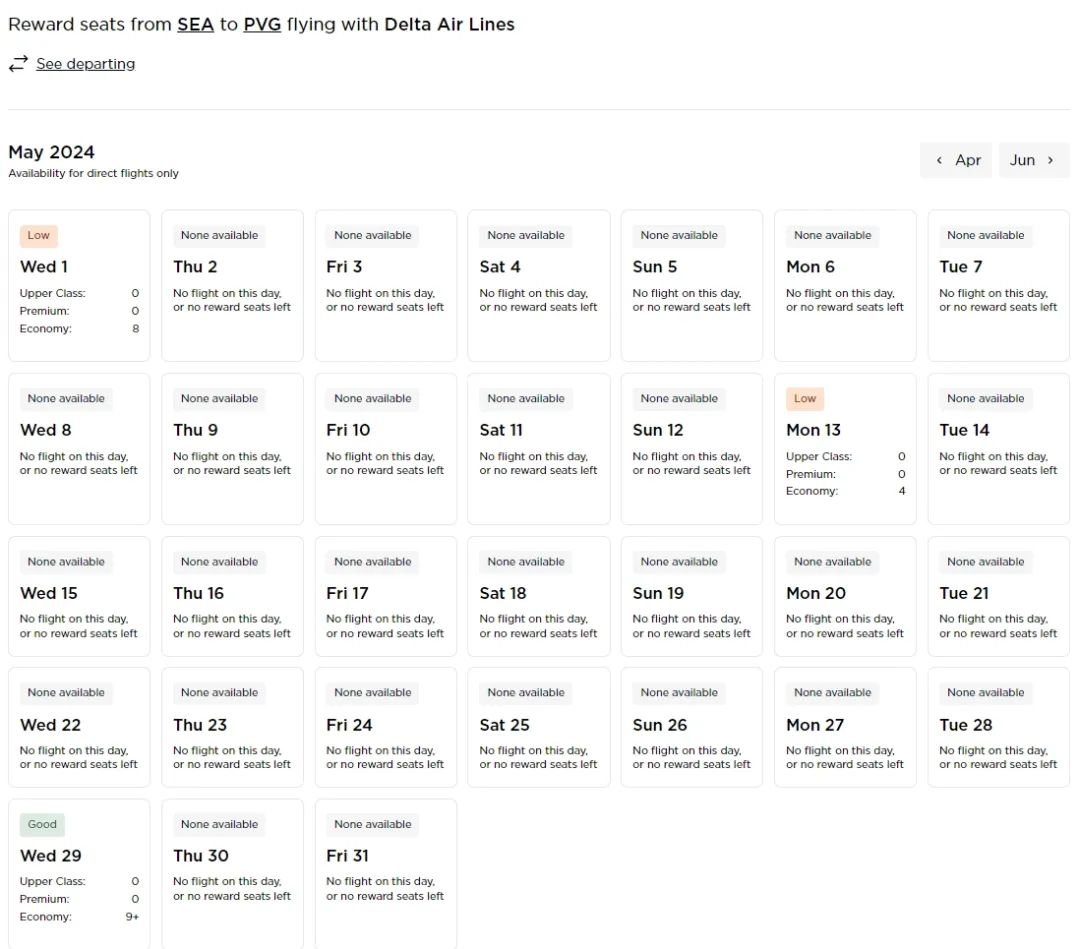The width and height of the screenshot is (1080, 949).
Task: Click the Good badge on Wed 29
Action: (x=42, y=825)
